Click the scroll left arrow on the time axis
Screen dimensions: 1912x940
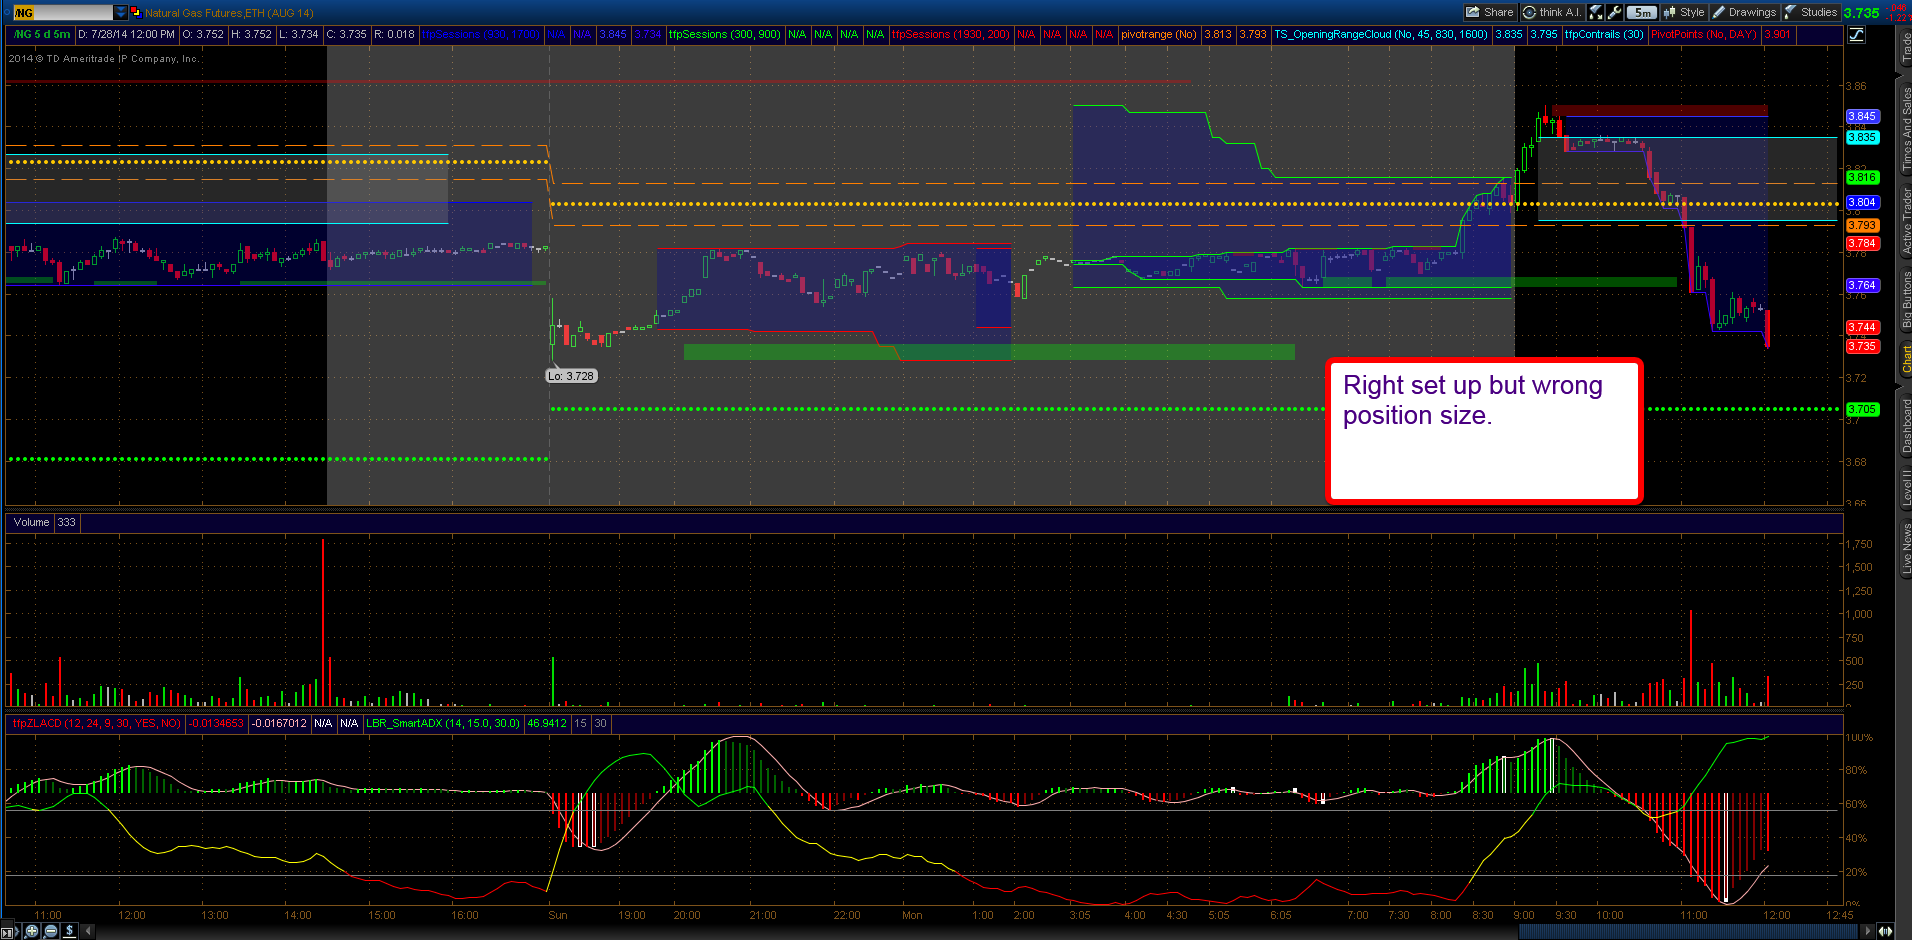click(x=88, y=931)
